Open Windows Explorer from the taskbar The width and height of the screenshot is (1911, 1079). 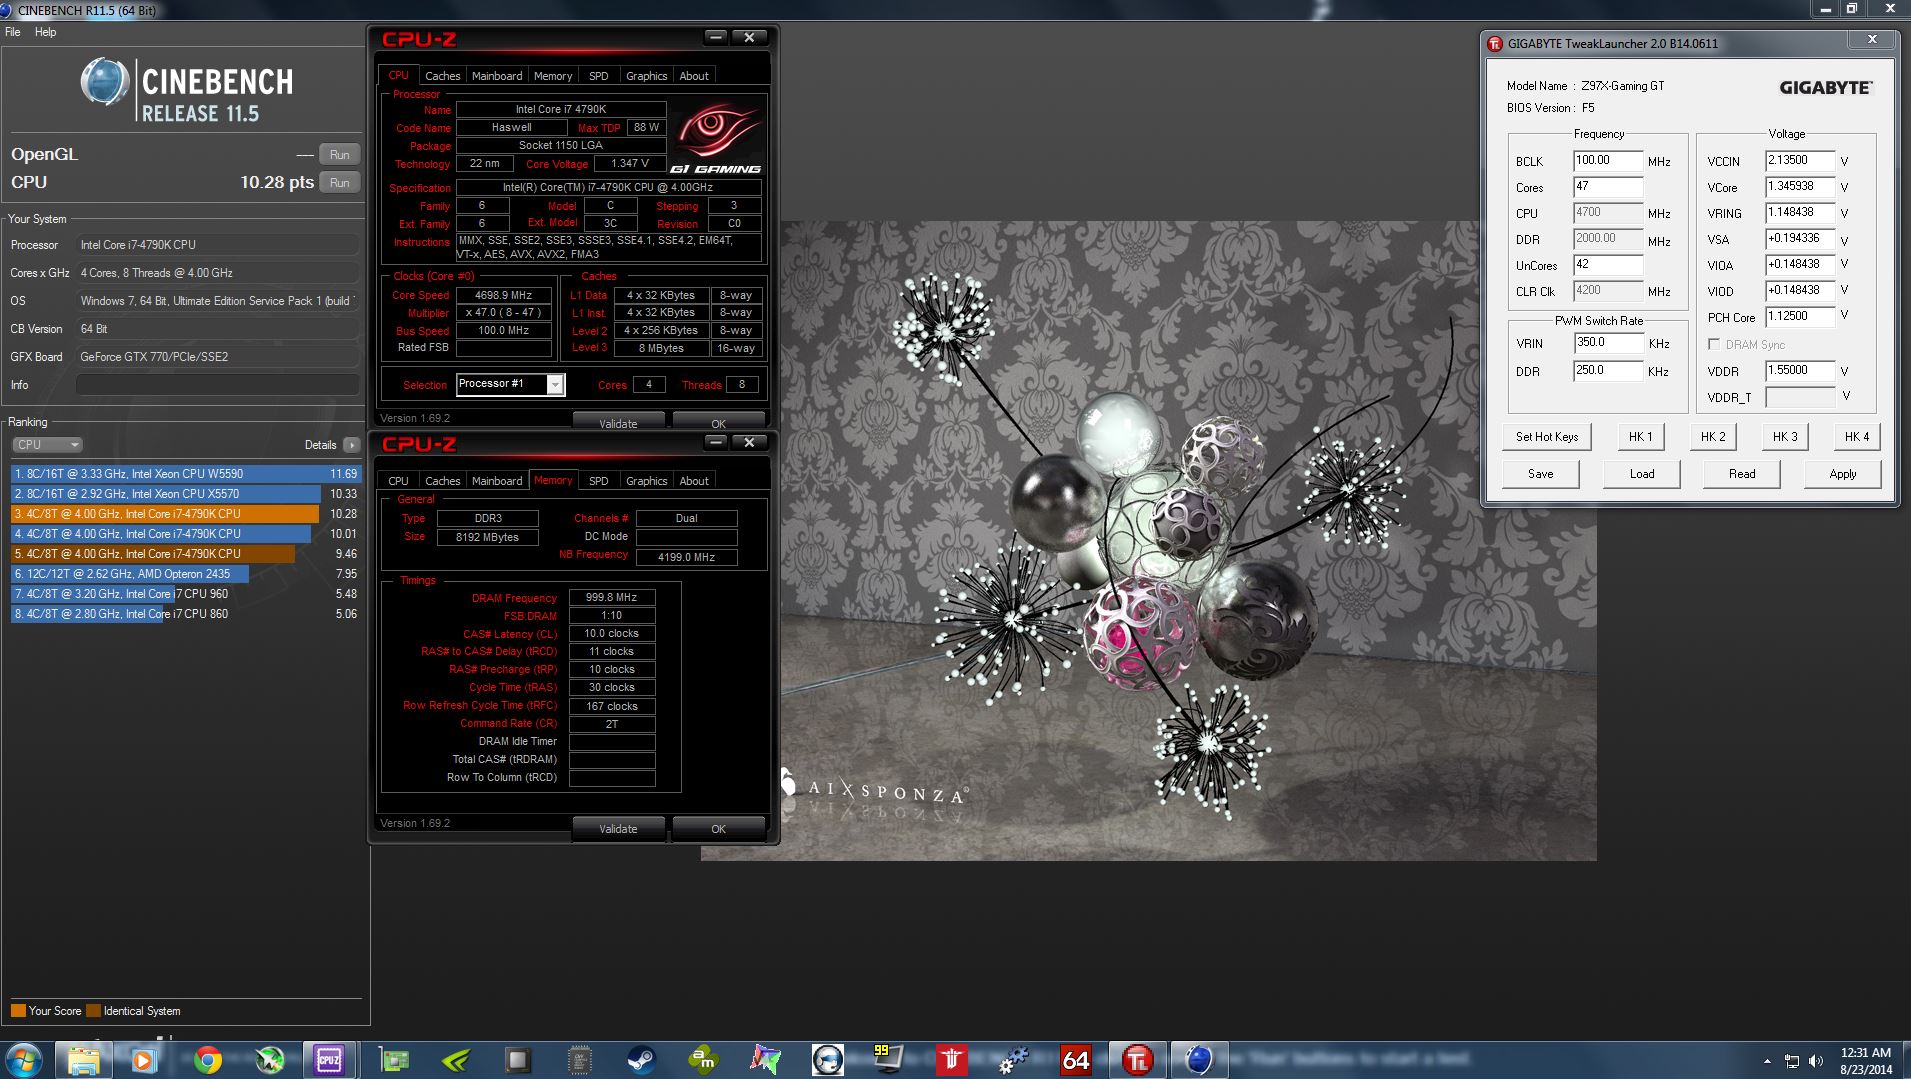[84, 1060]
